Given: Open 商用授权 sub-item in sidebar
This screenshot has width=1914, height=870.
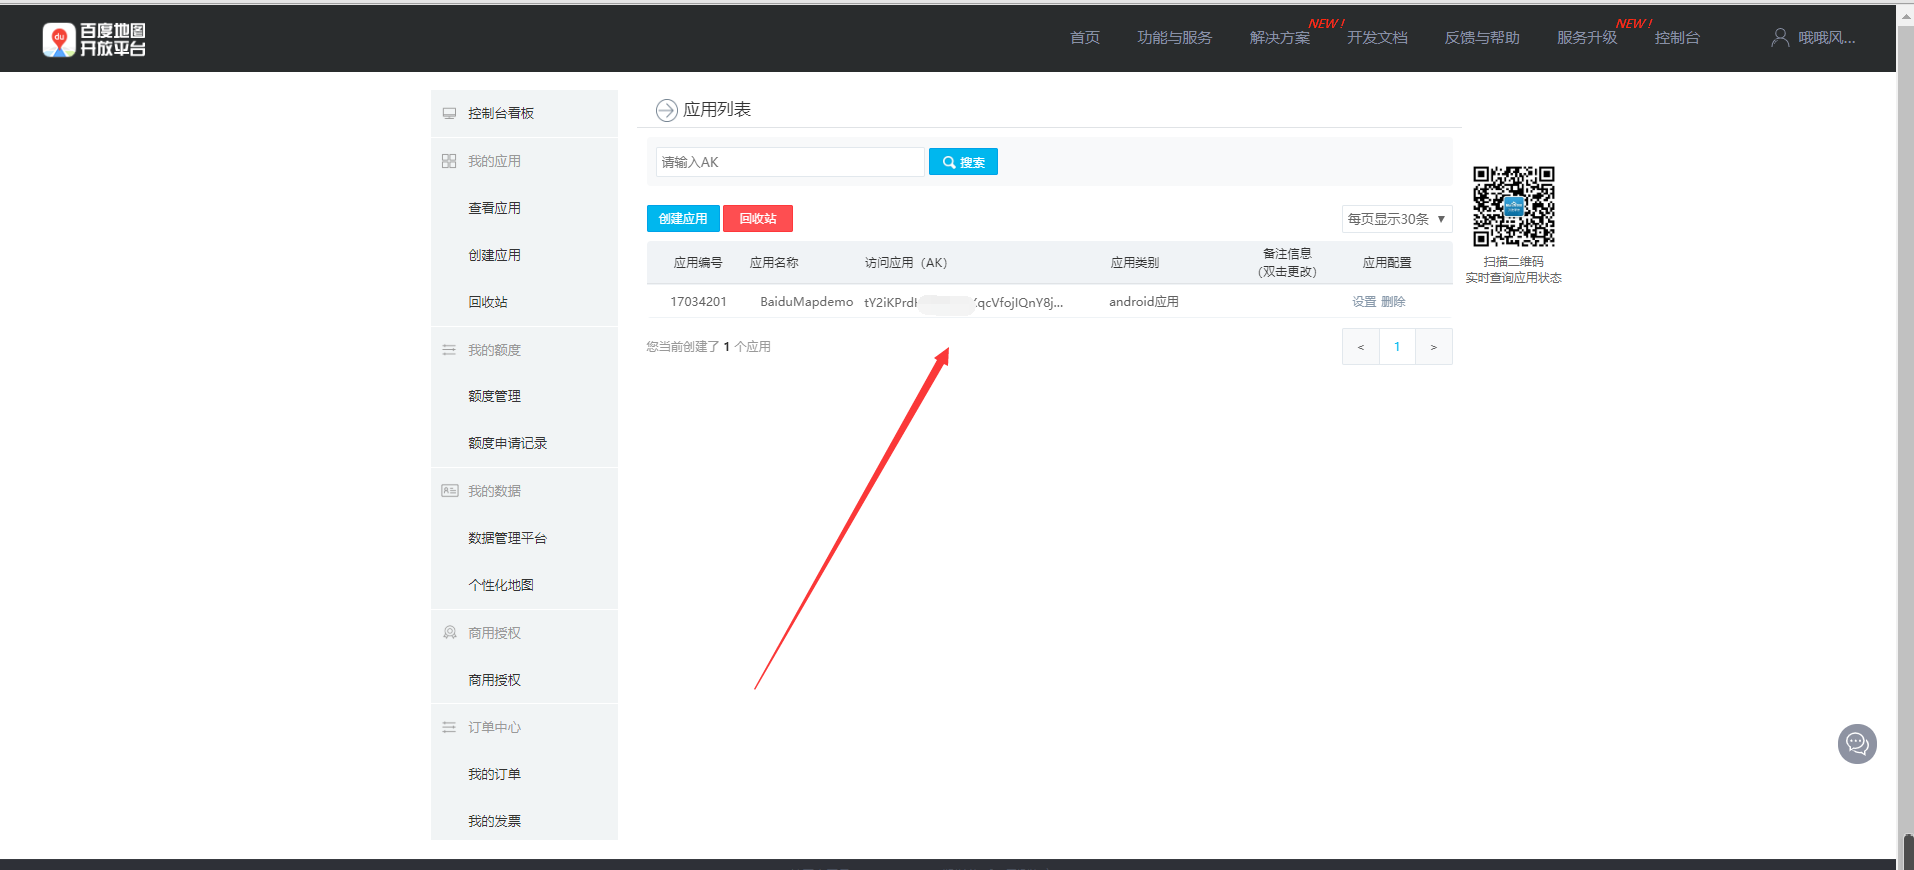Looking at the screenshot, I should click(494, 680).
